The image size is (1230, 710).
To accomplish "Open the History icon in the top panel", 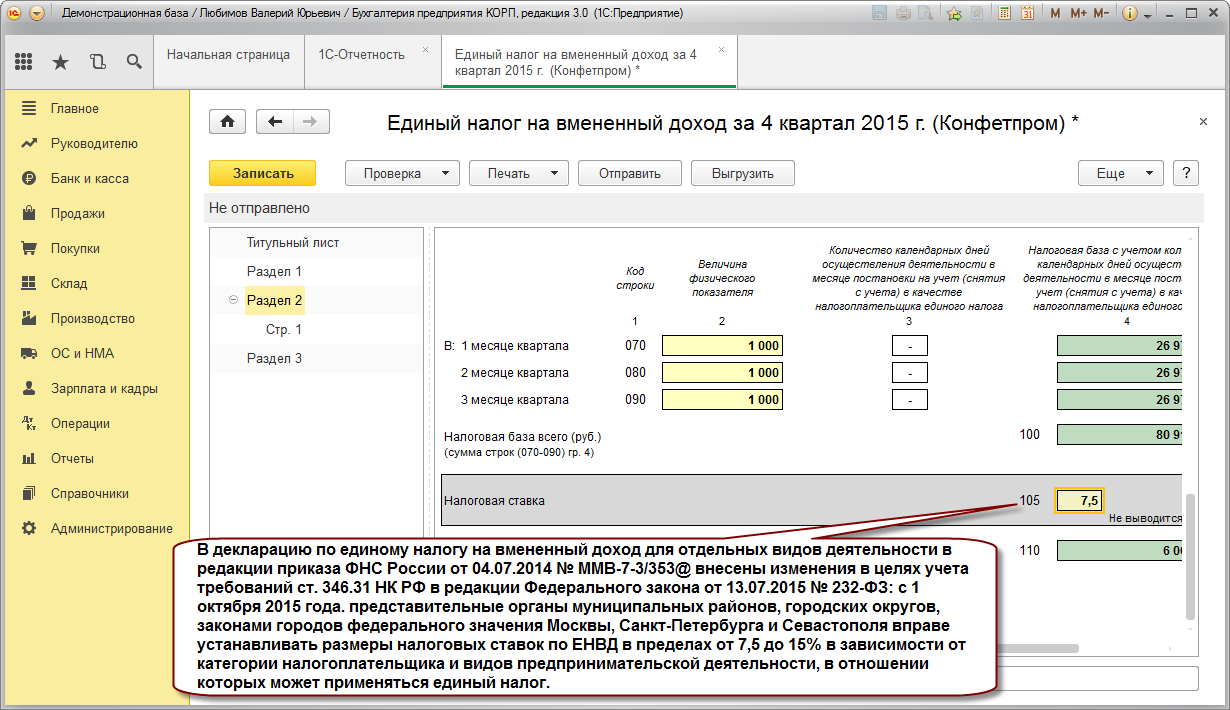I will coord(97,62).
